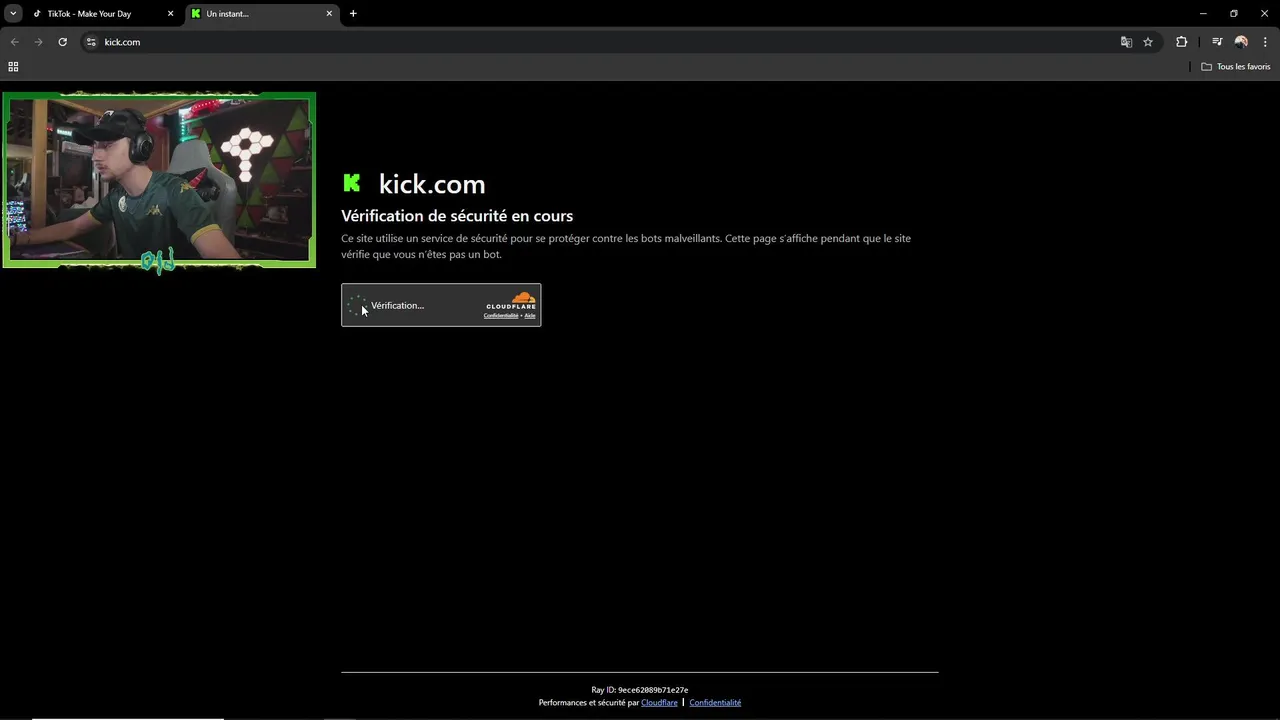The width and height of the screenshot is (1280, 720).
Task: Open Tous les favoris folder
Action: coord(1236,67)
